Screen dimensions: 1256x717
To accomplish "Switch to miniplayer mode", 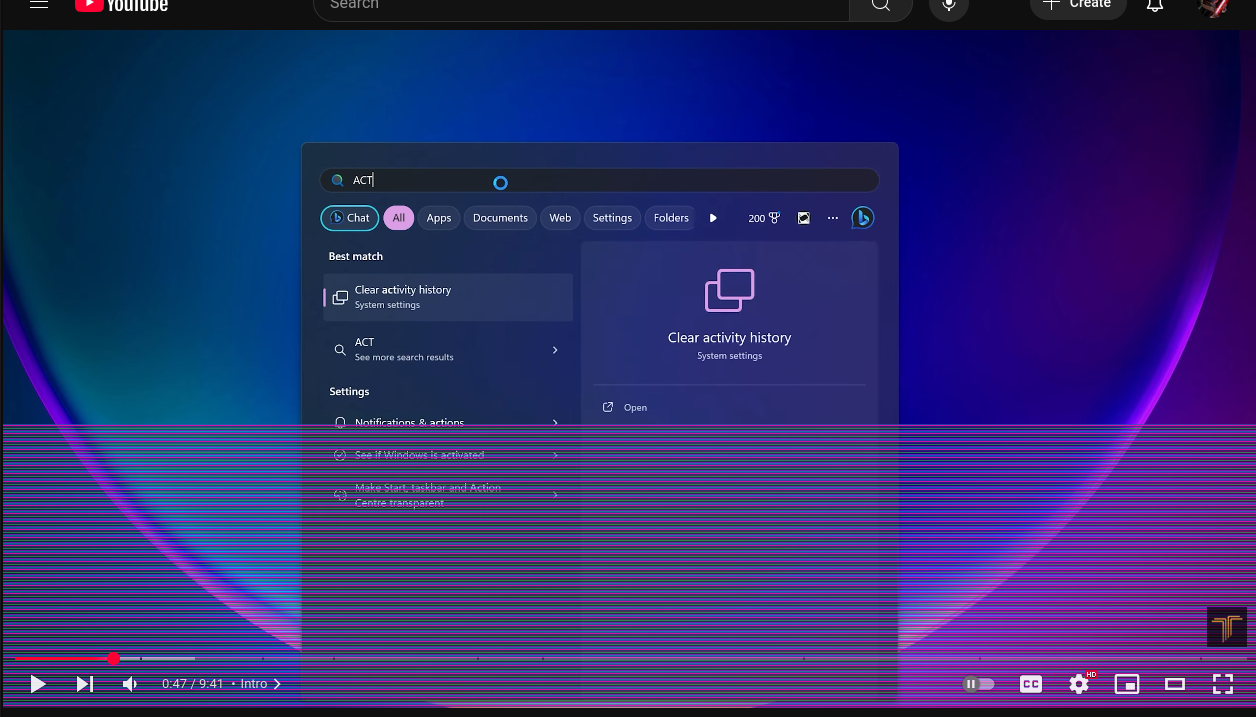I will pyautogui.click(x=1127, y=684).
